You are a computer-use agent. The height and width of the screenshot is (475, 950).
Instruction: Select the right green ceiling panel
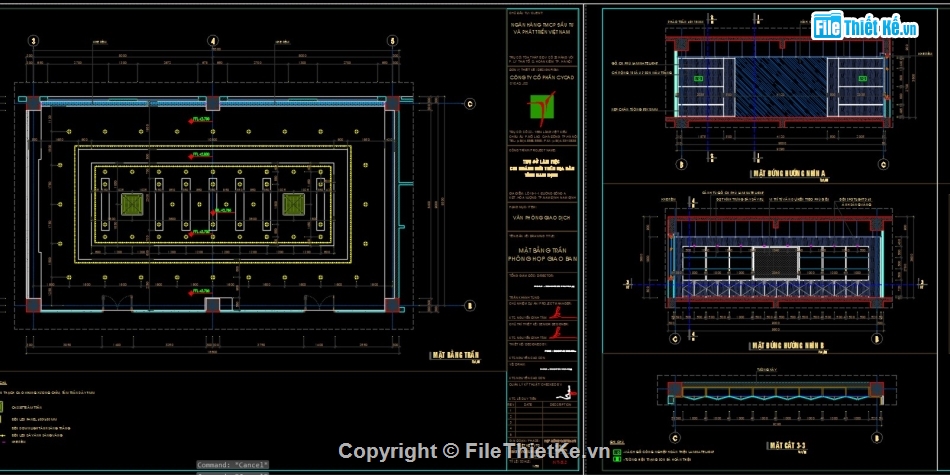[293, 204]
